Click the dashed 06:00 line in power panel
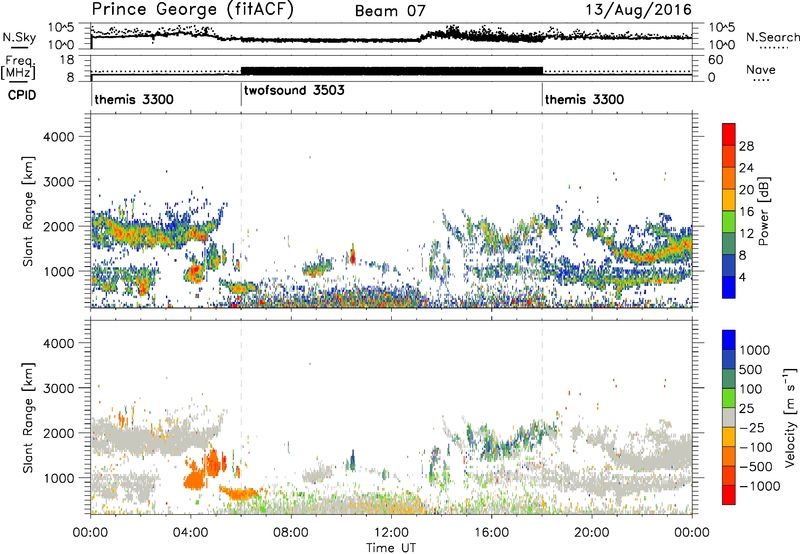The image size is (800, 554). click(241, 210)
